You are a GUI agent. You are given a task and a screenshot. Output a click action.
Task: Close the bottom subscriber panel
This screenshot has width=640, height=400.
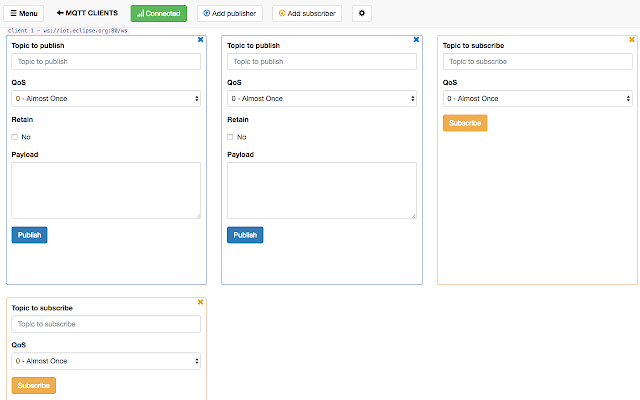(x=200, y=302)
